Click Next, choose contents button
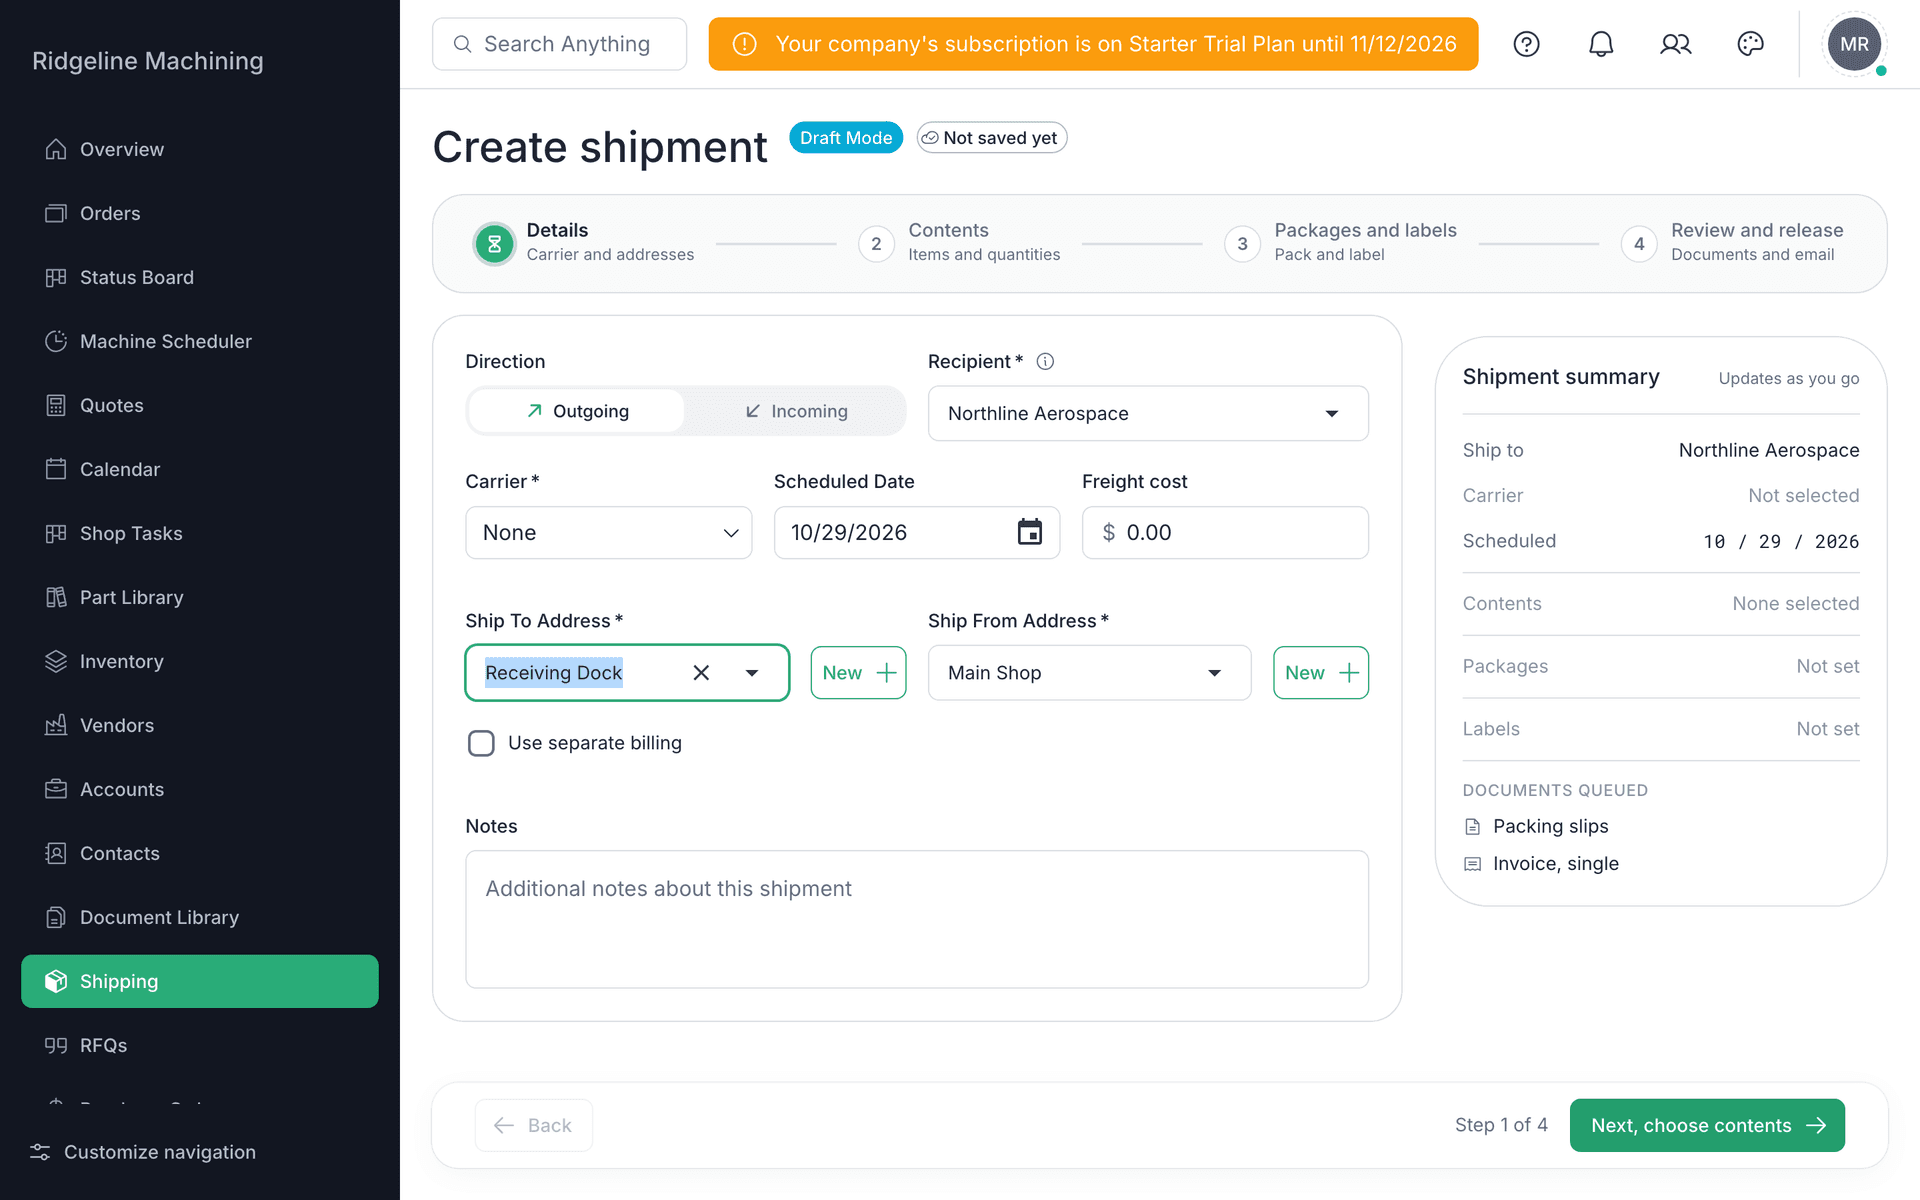 pos(1707,1125)
